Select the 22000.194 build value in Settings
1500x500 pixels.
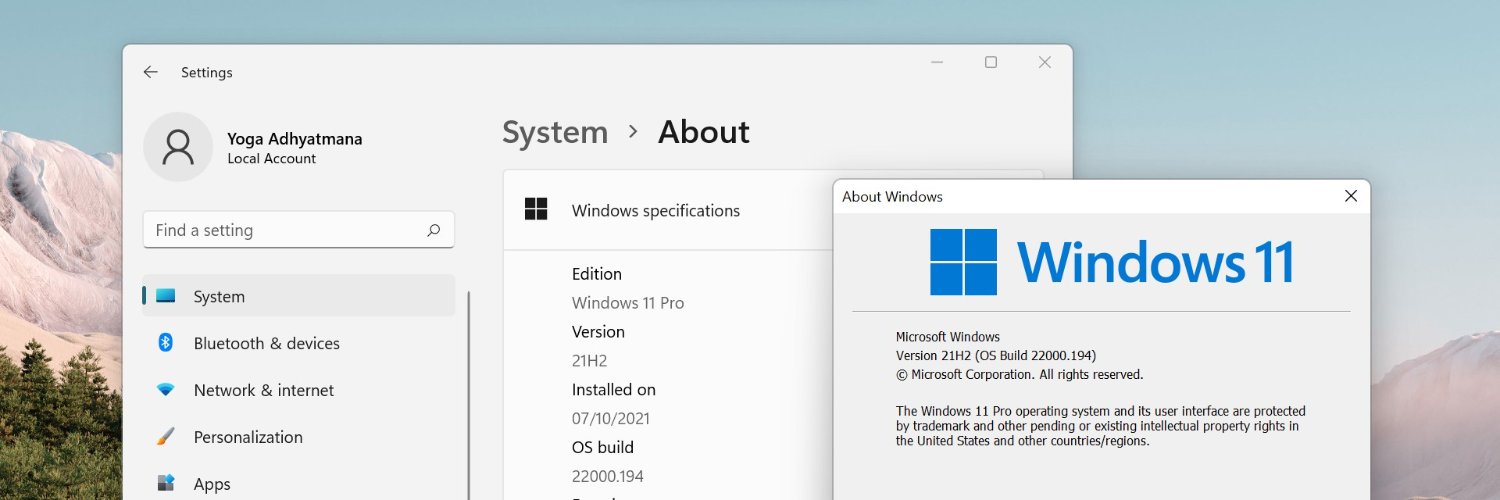pos(608,476)
